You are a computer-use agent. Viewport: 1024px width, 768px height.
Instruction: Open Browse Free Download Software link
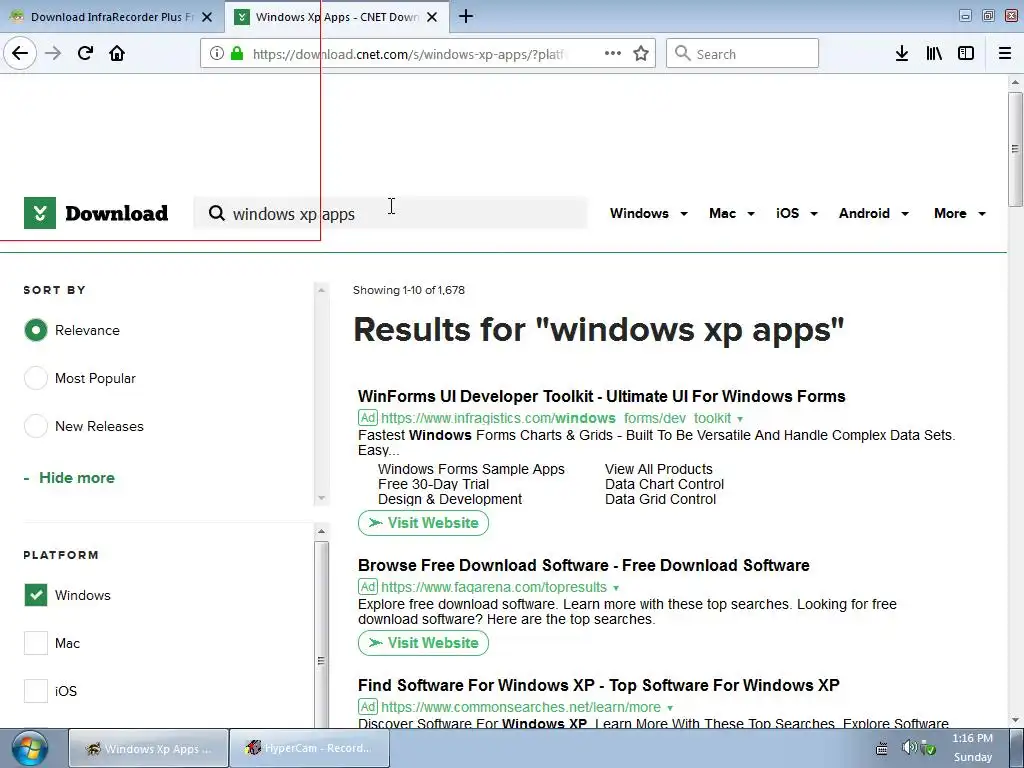[x=584, y=566]
